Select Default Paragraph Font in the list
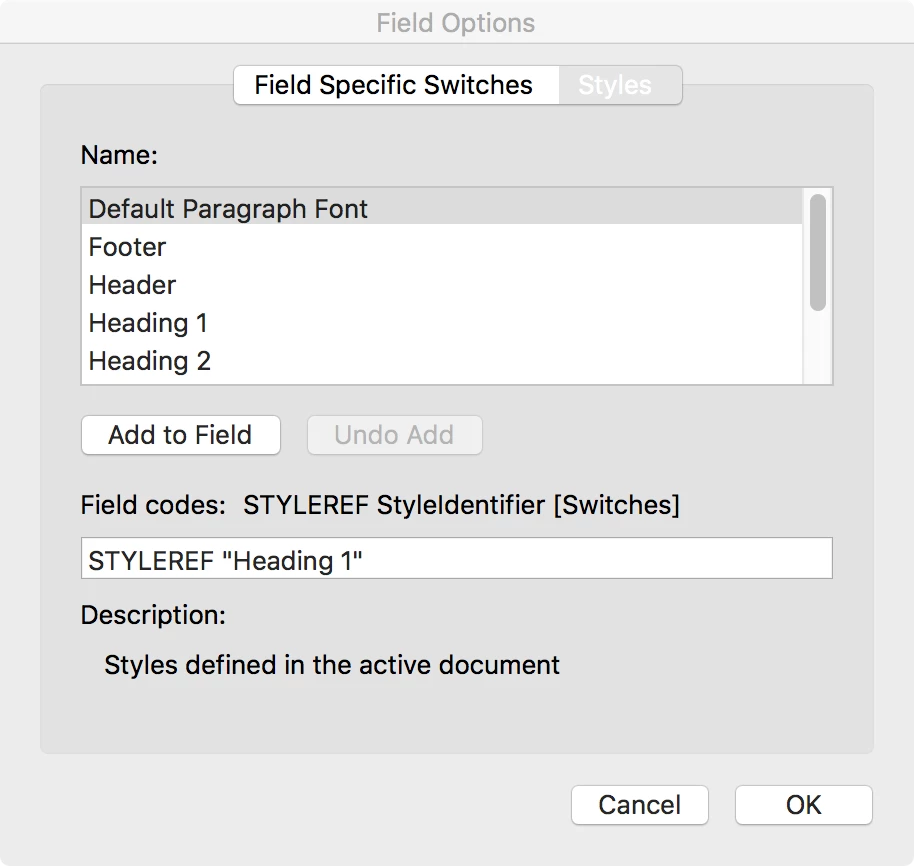Viewport: 914px width, 866px height. [x=228, y=209]
